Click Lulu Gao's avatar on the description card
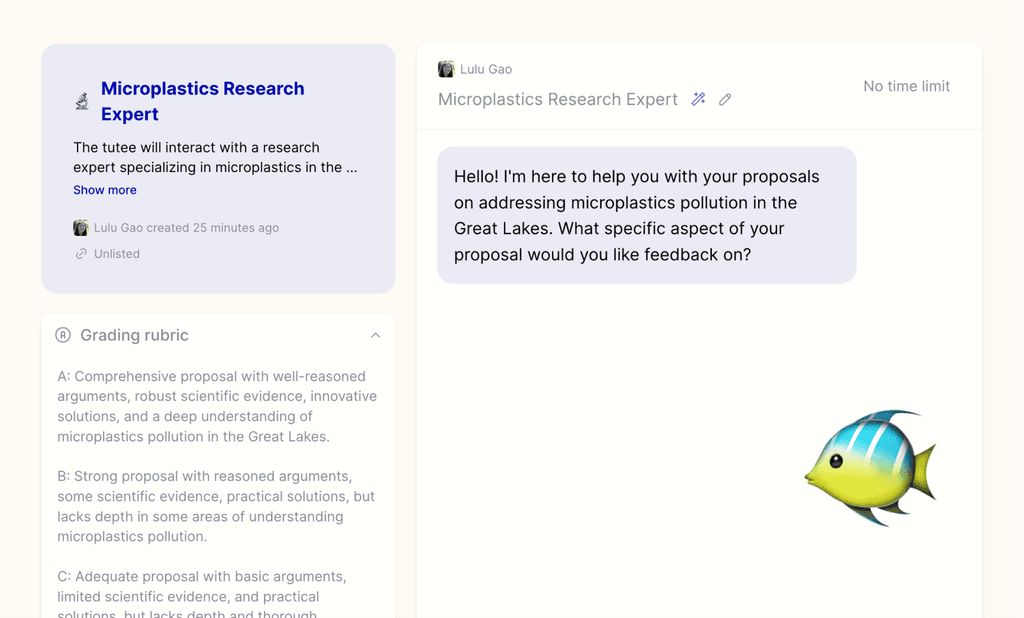Viewport: 1024px width, 618px height. pos(81,228)
